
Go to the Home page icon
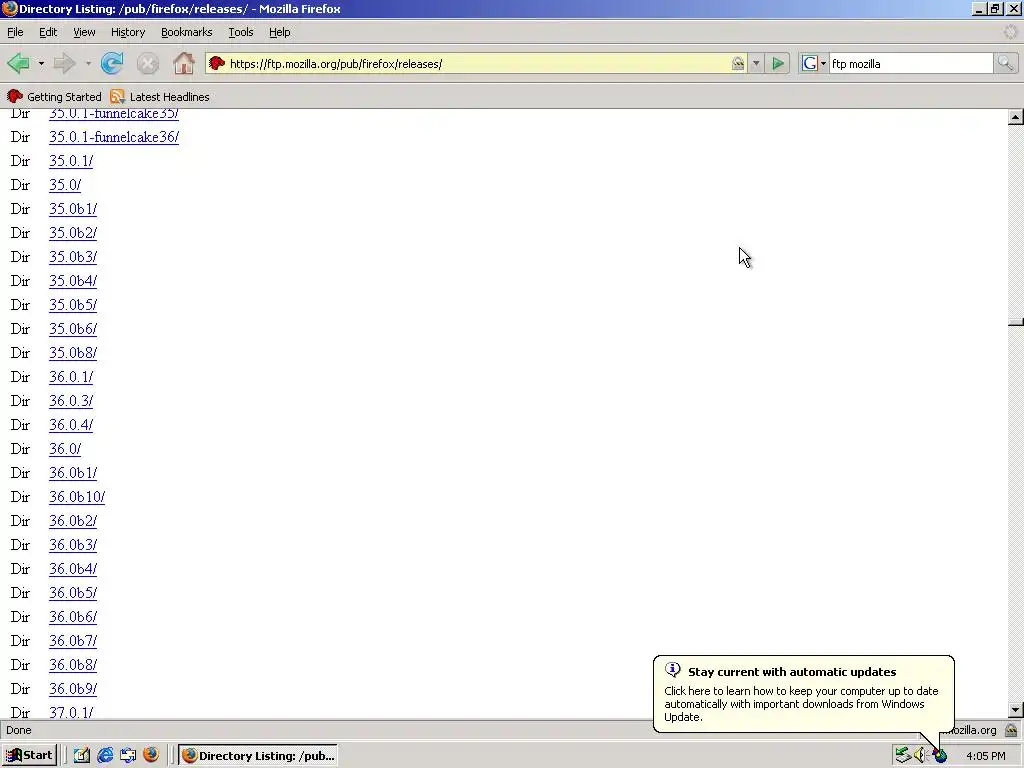click(x=184, y=63)
